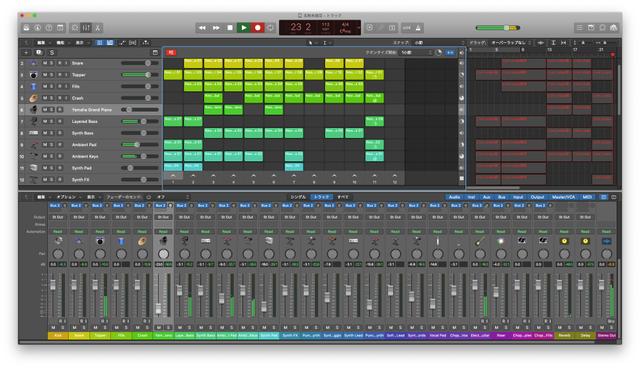Stop playback with the transport stop button
Viewport: 640px width, 368px height.
click(x=230, y=28)
